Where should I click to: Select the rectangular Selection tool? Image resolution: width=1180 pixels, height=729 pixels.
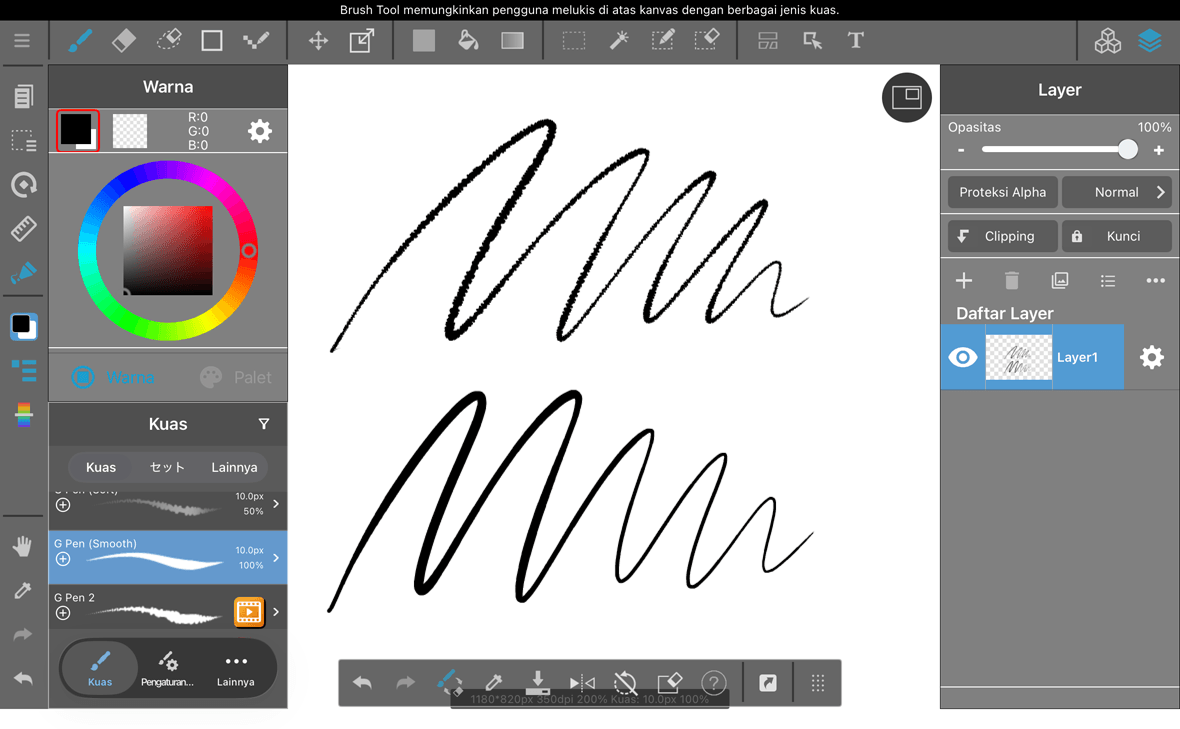click(x=574, y=41)
